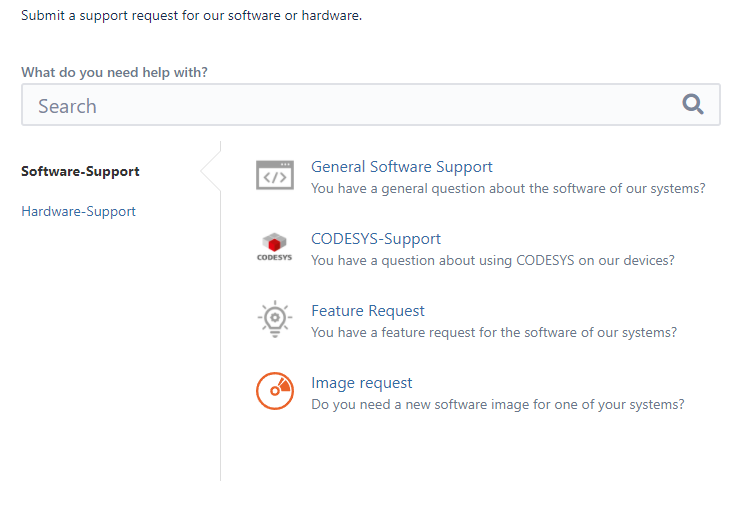
Task: Click the orange disc Image request icon
Action: pos(275,391)
